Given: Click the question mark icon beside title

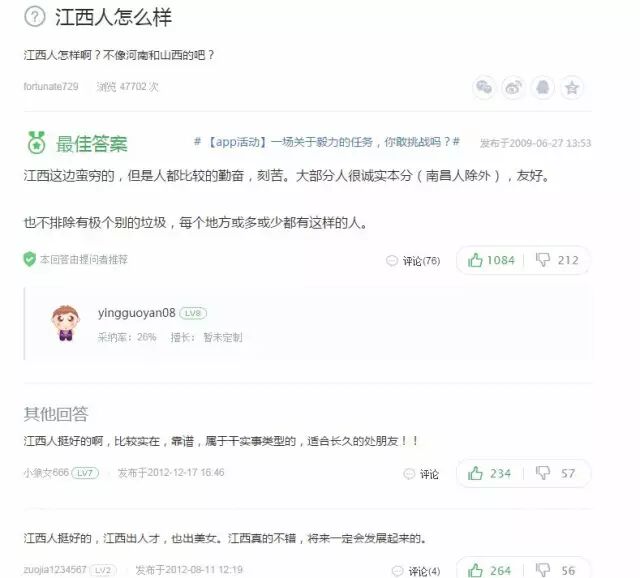Looking at the screenshot, I should (x=35, y=17).
